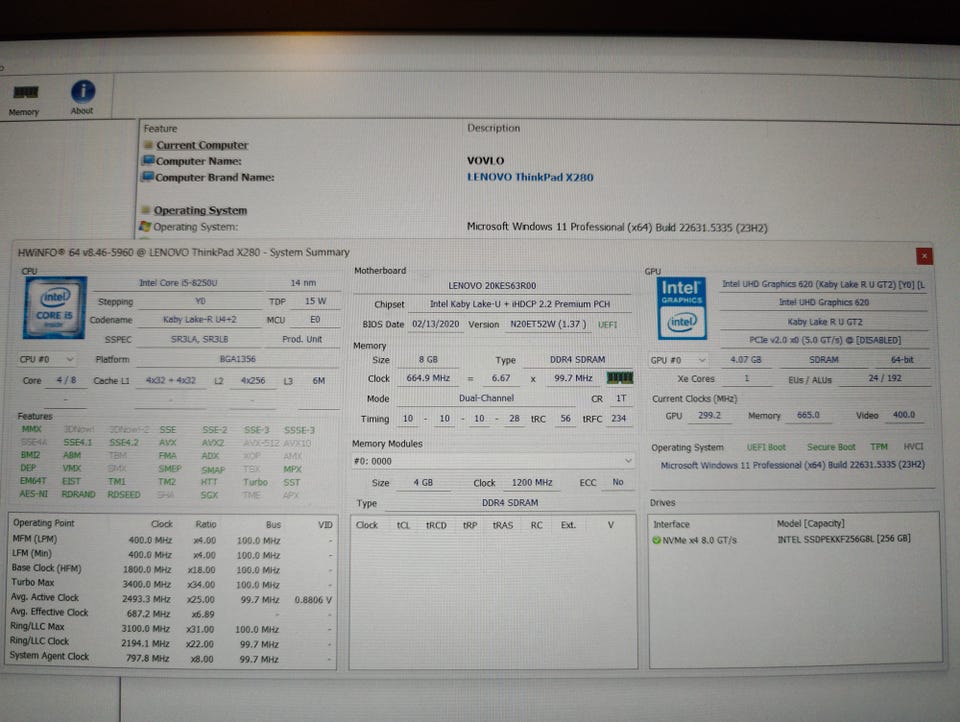
Task: Click the memory module chip icon
Action: coord(620,378)
